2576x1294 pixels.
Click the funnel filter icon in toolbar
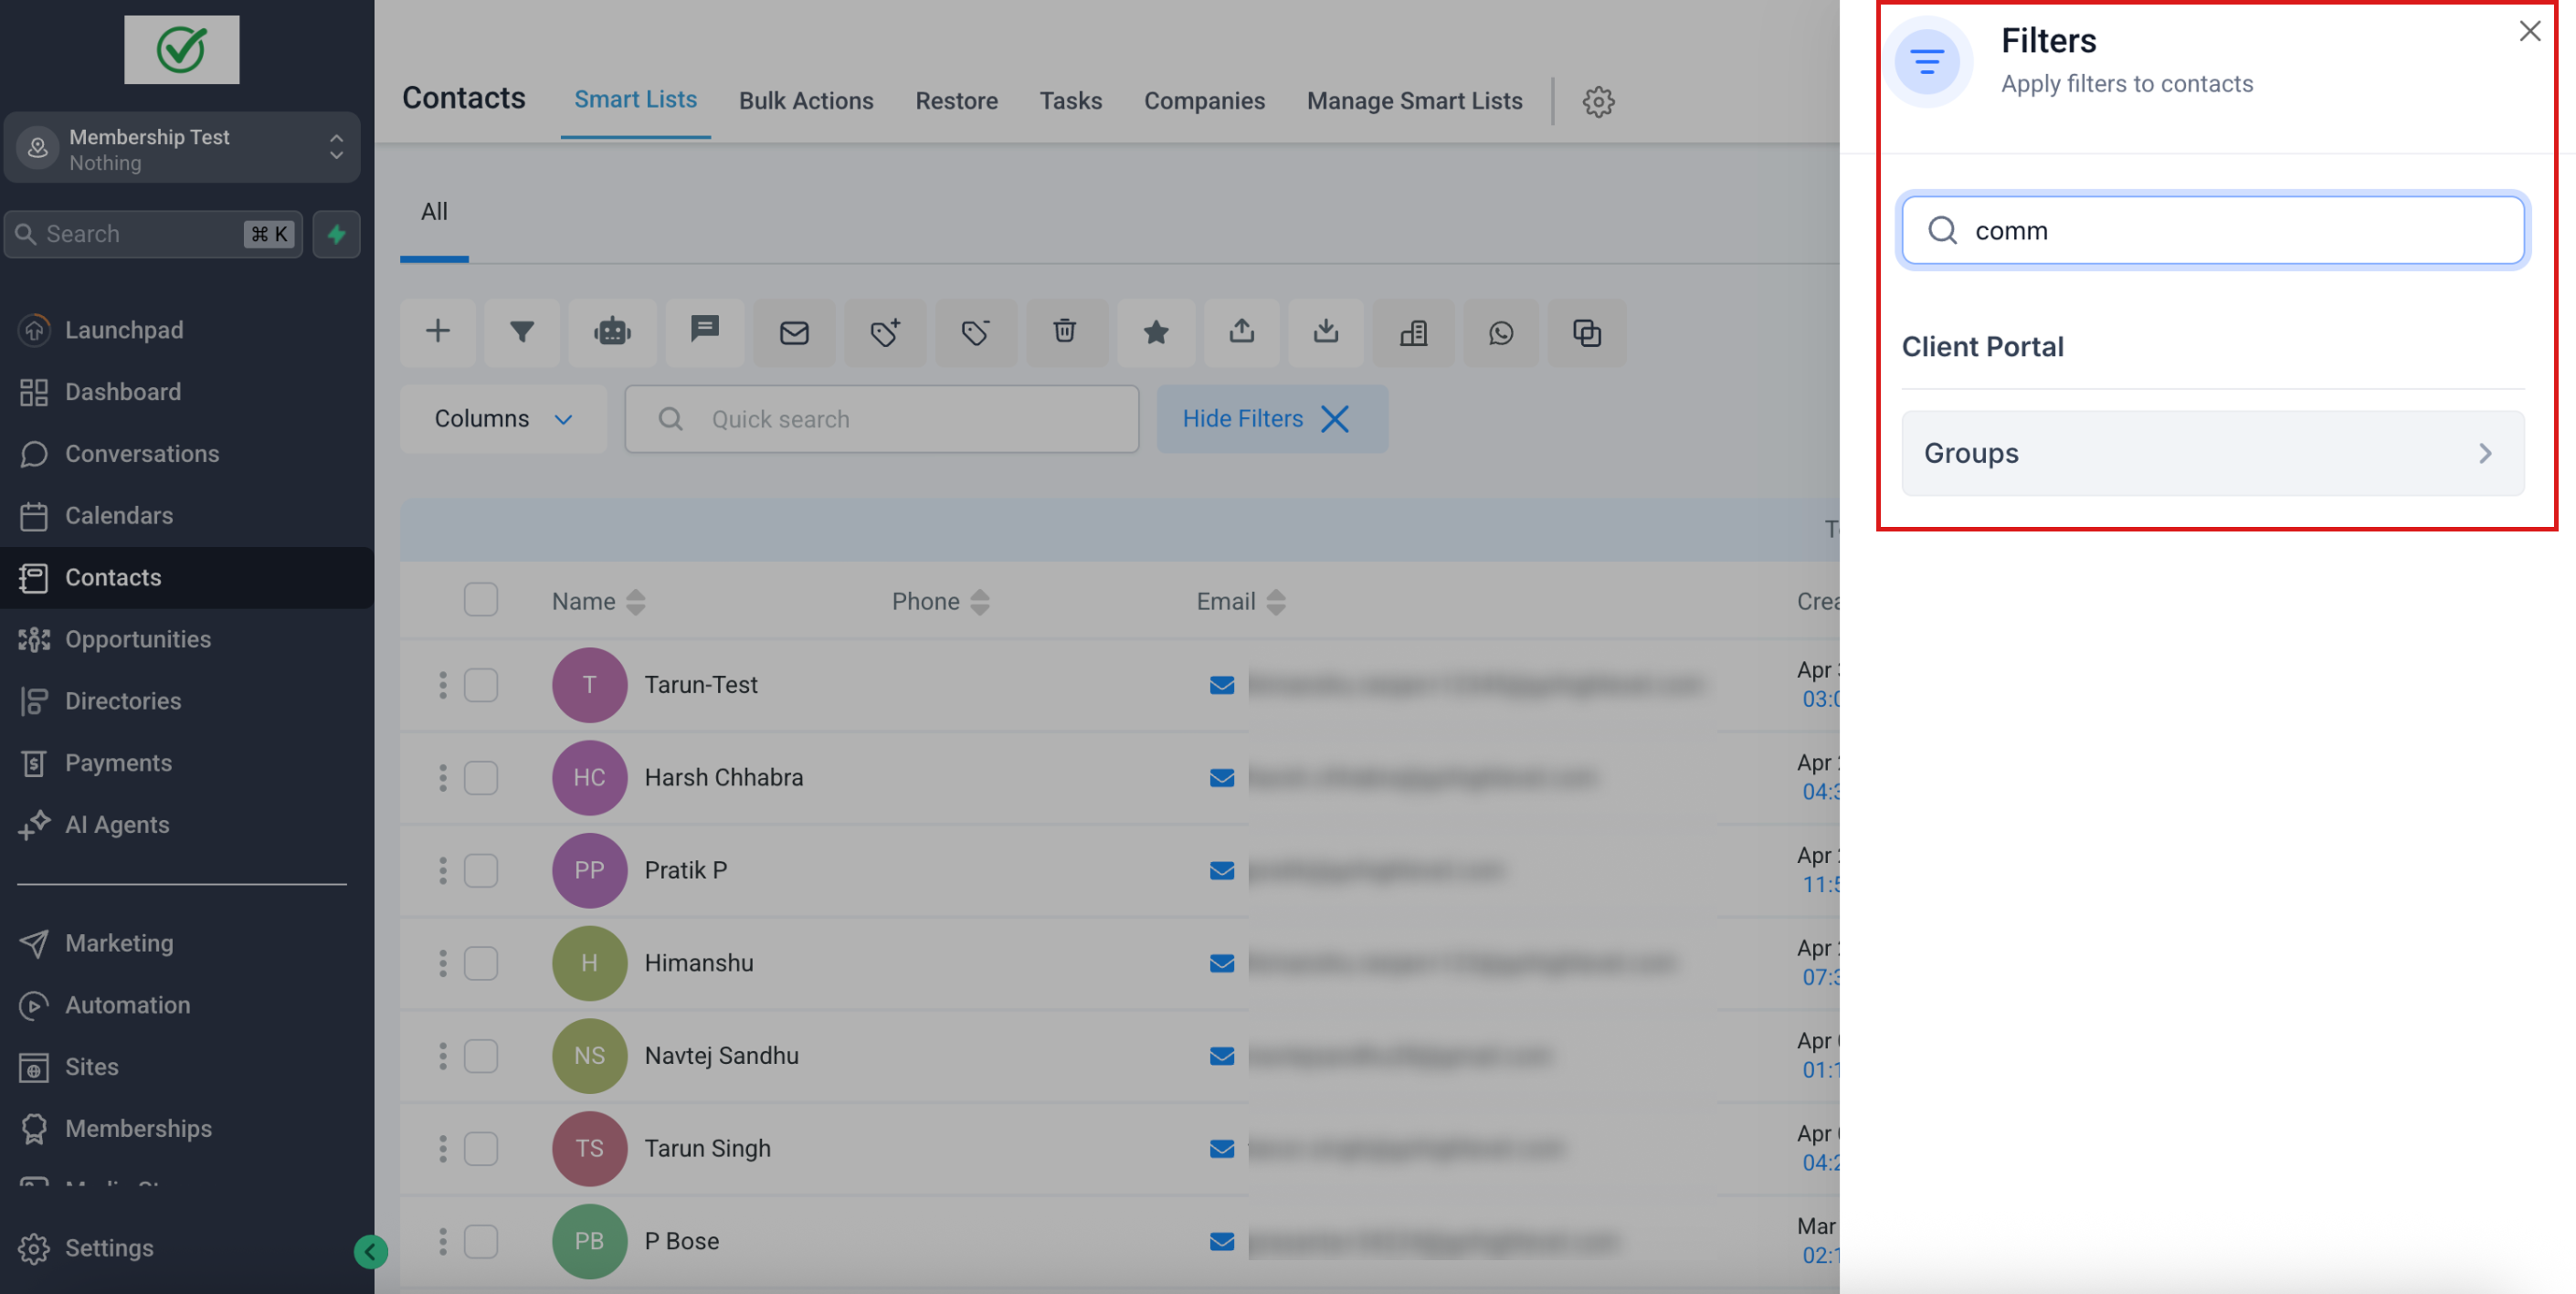pyautogui.click(x=521, y=332)
